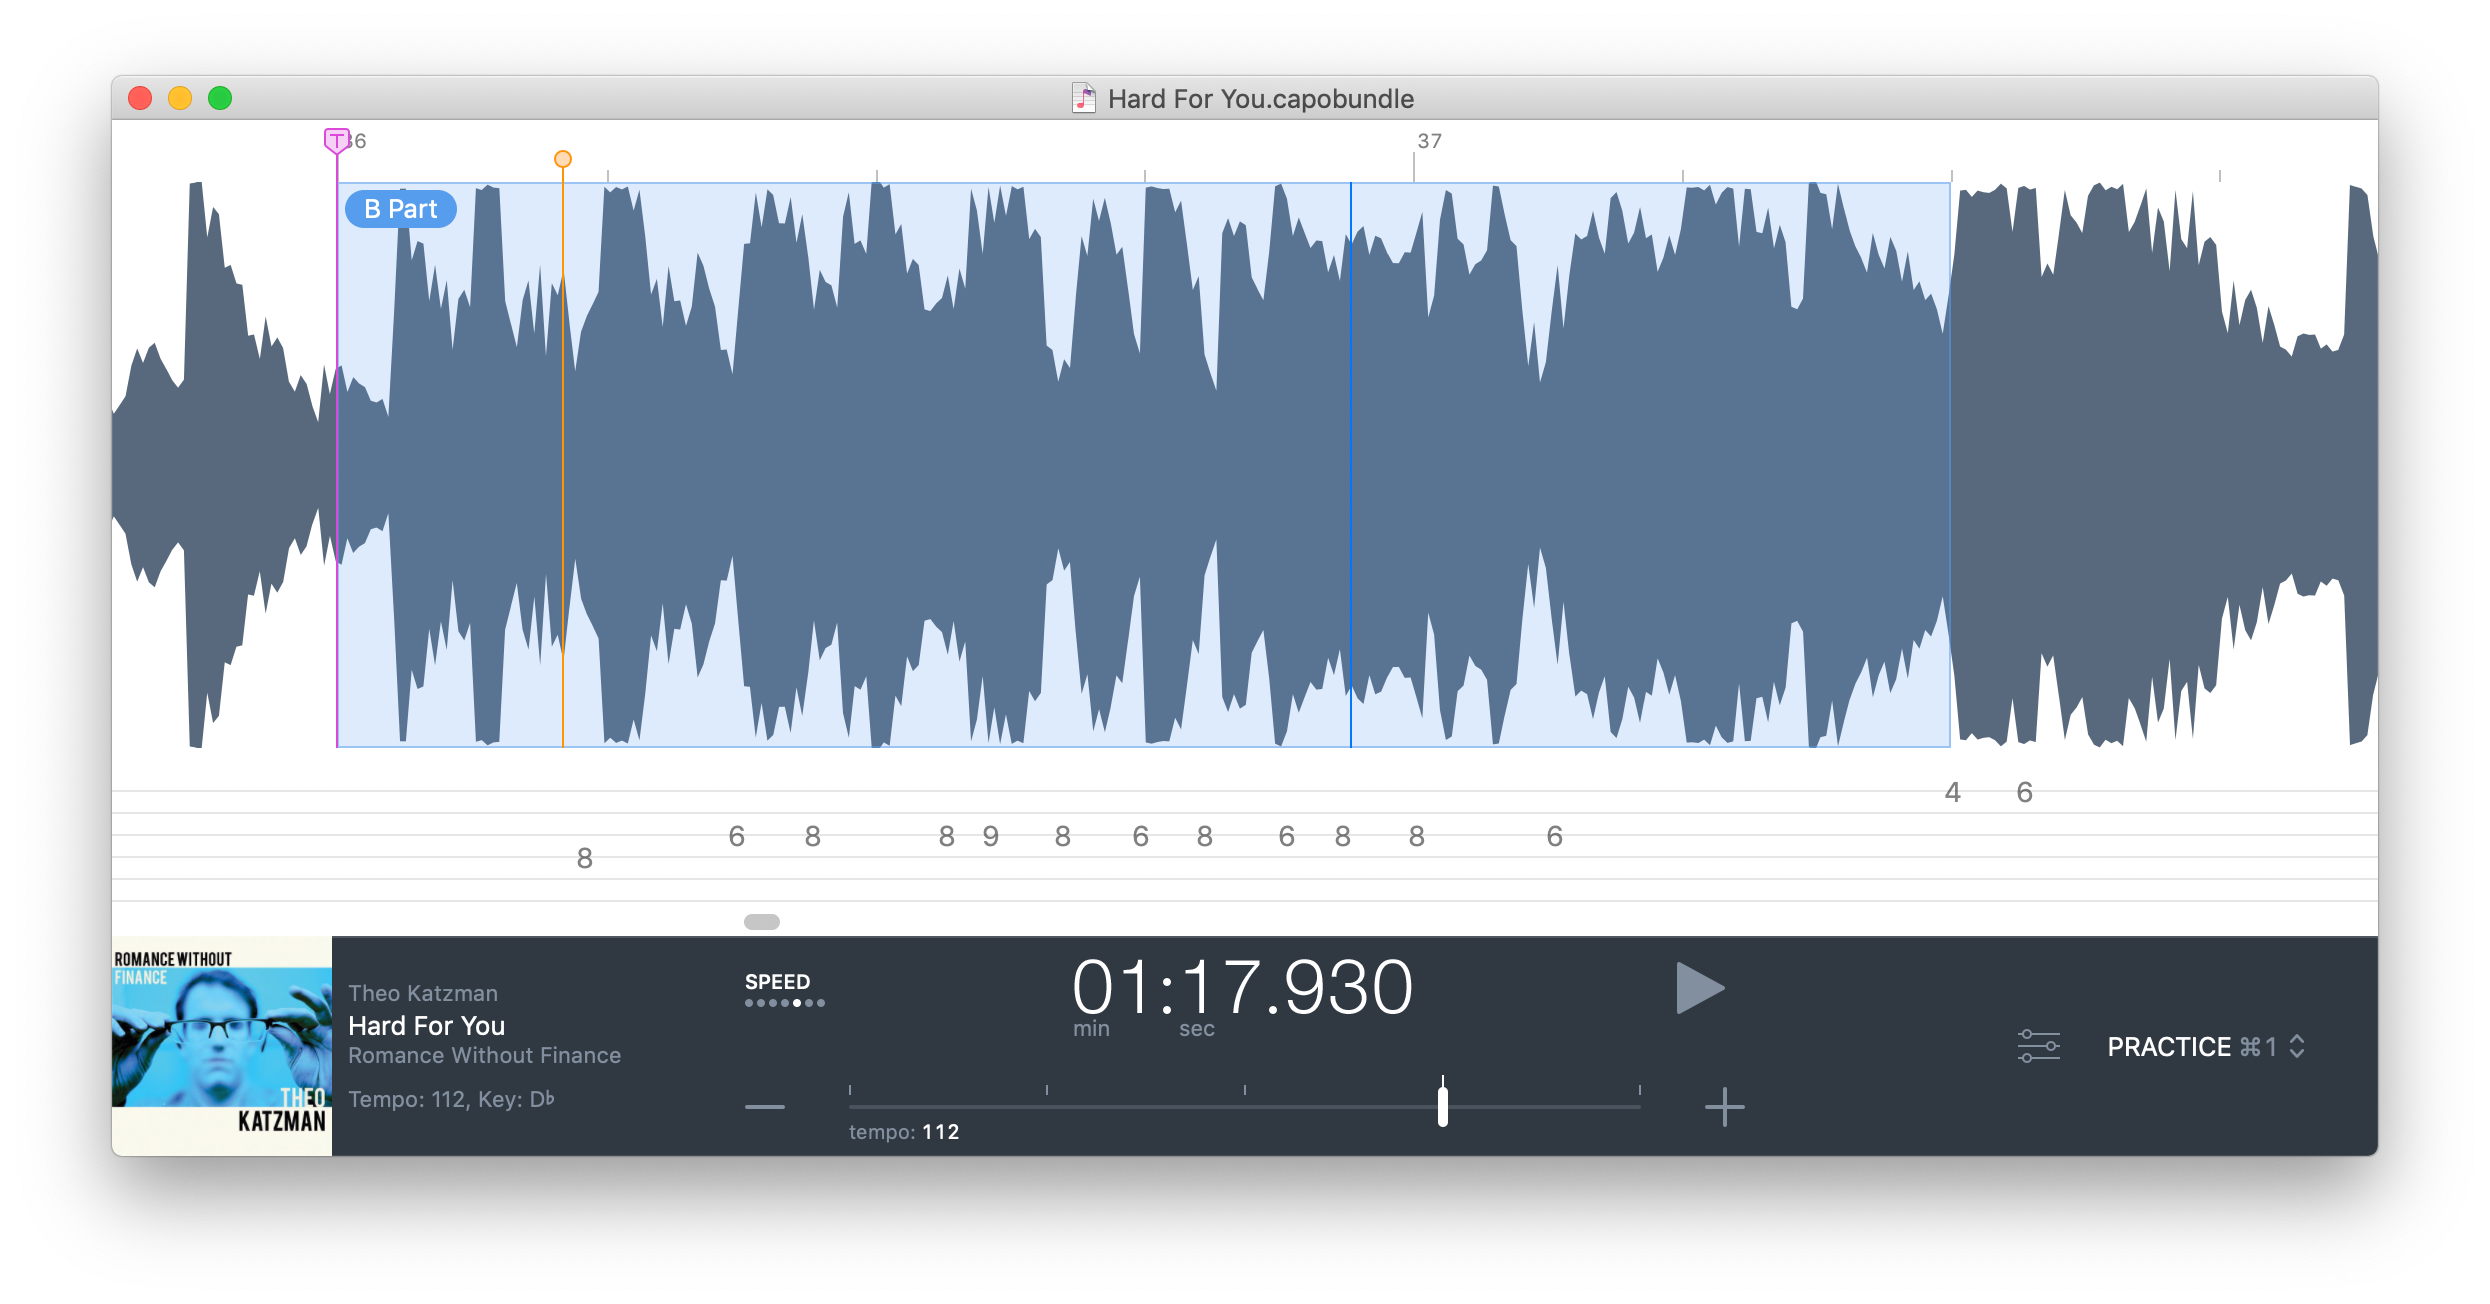Select the highlighted SPEED page dot
The height and width of the screenshot is (1304, 2490).
[797, 1003]
